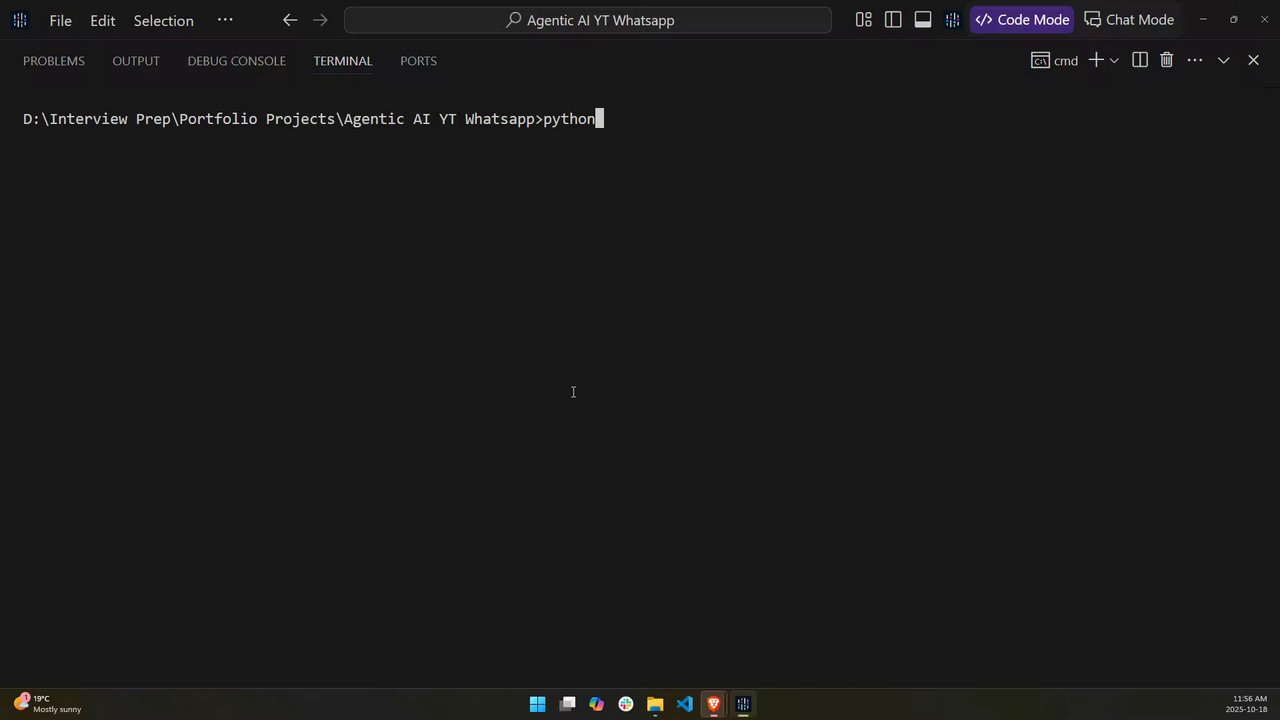
Task: Open Slack from the taskbar
Action: coord(626,704)
